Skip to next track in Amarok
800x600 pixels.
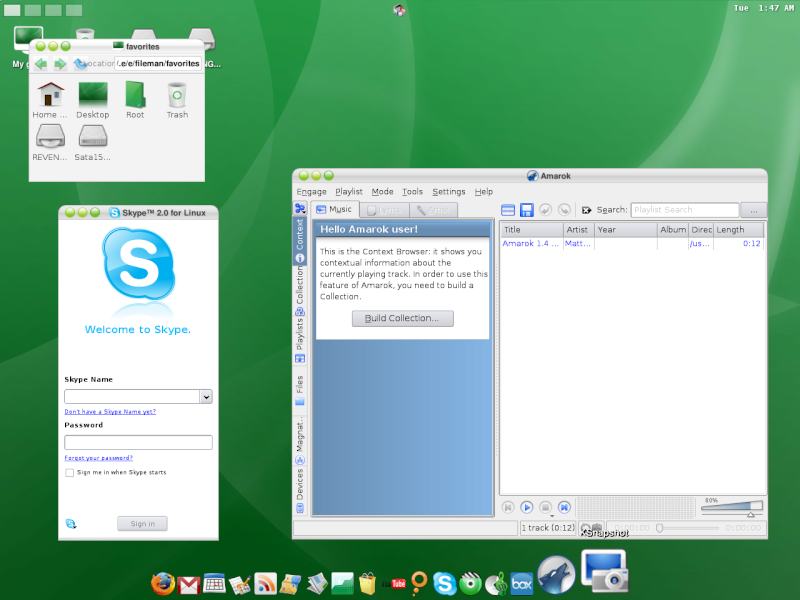(x=564, y=507)
